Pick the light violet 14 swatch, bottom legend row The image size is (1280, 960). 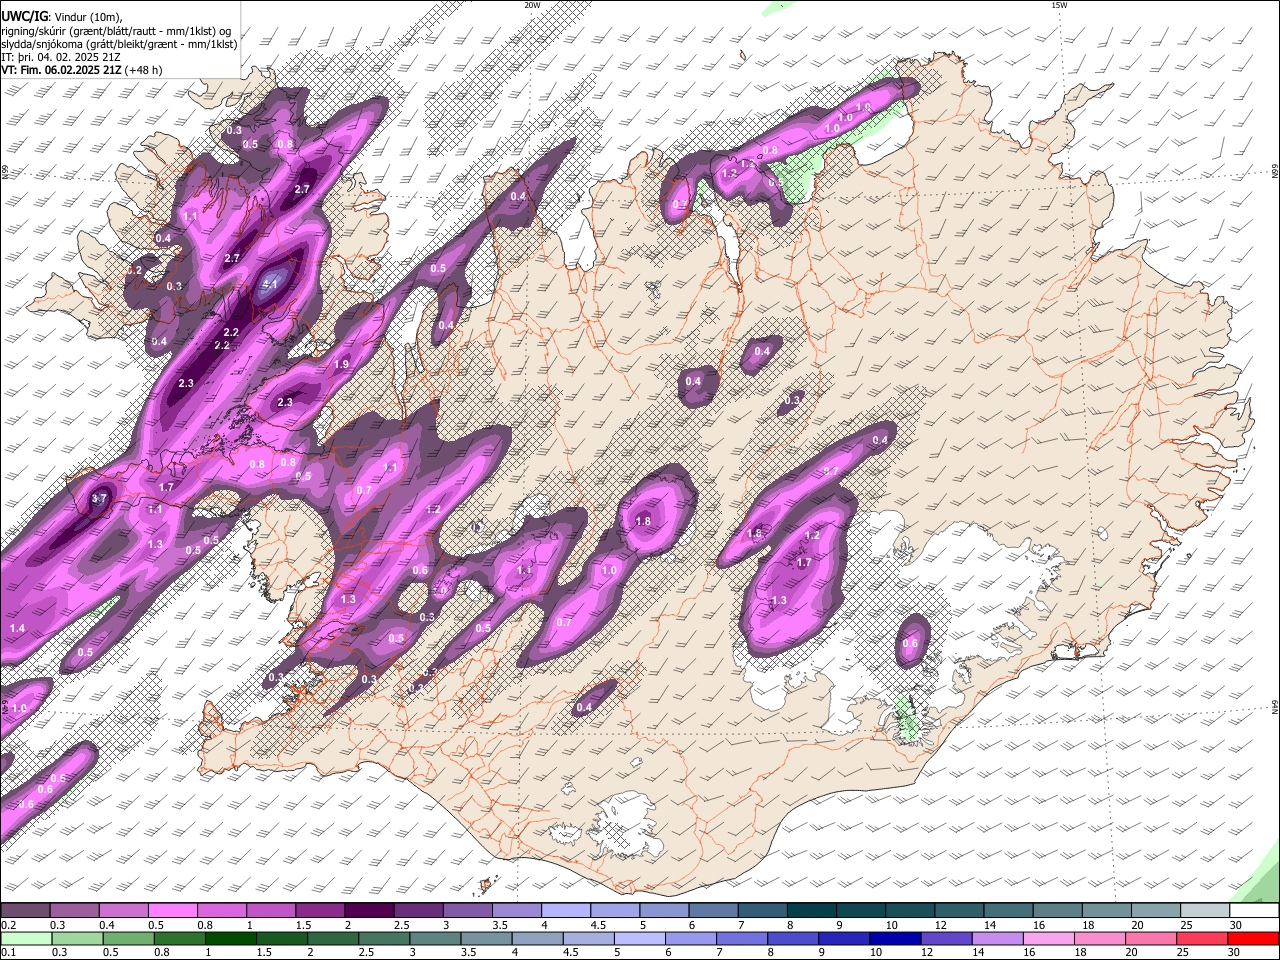coord(997,938)
